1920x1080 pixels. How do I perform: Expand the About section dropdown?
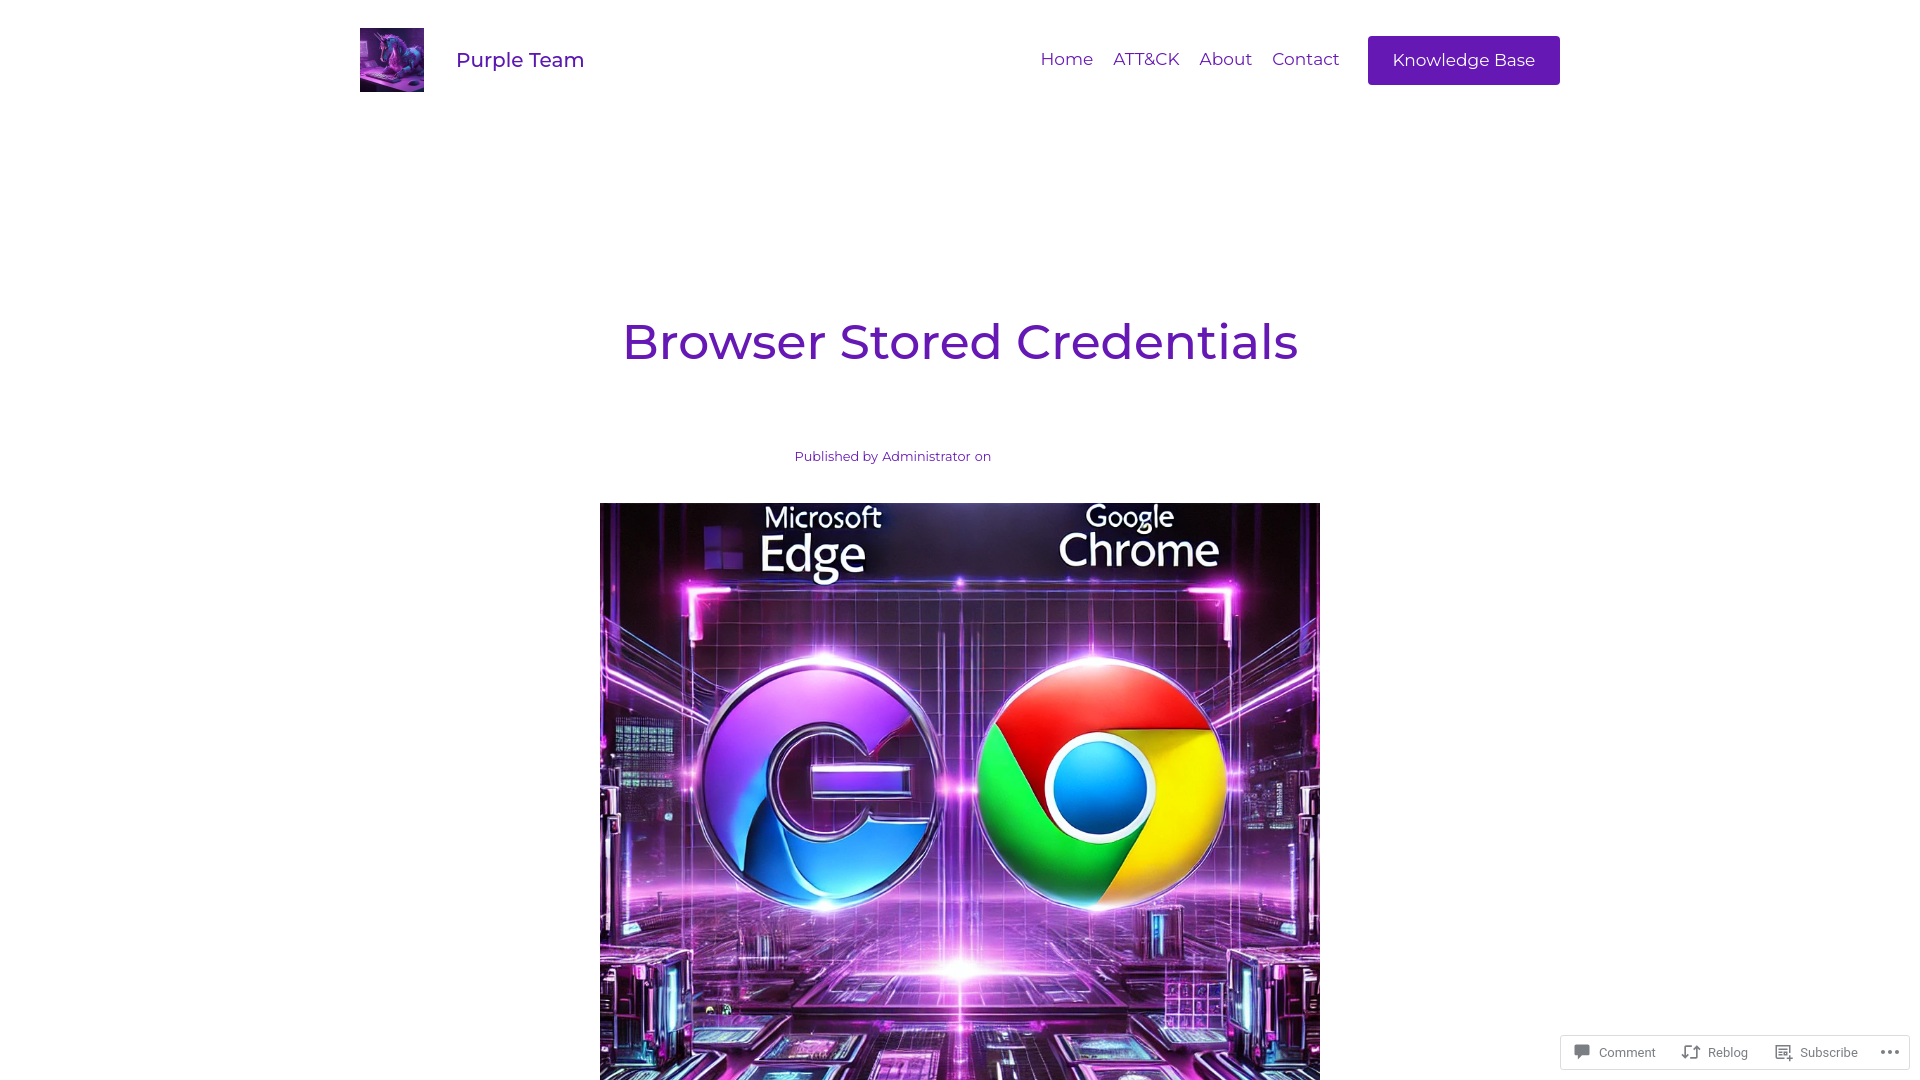(x=1225, y=59)
